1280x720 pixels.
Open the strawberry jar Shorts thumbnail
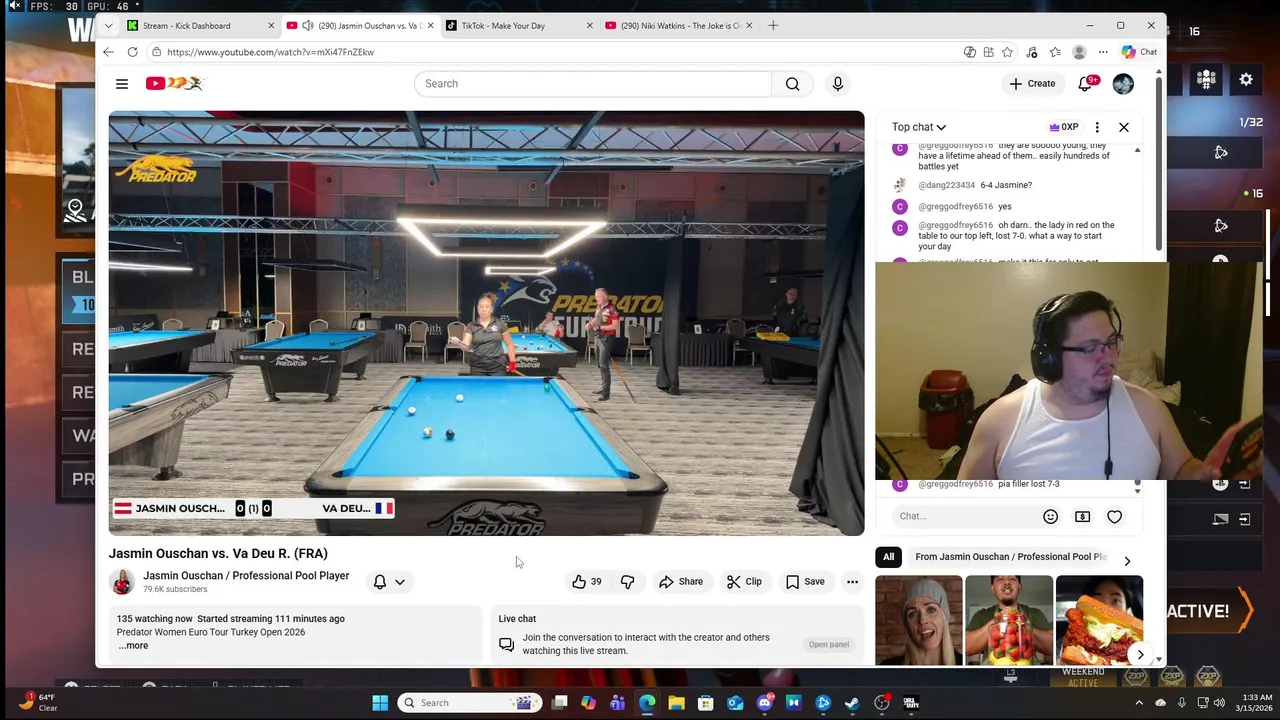point(1009,620)
